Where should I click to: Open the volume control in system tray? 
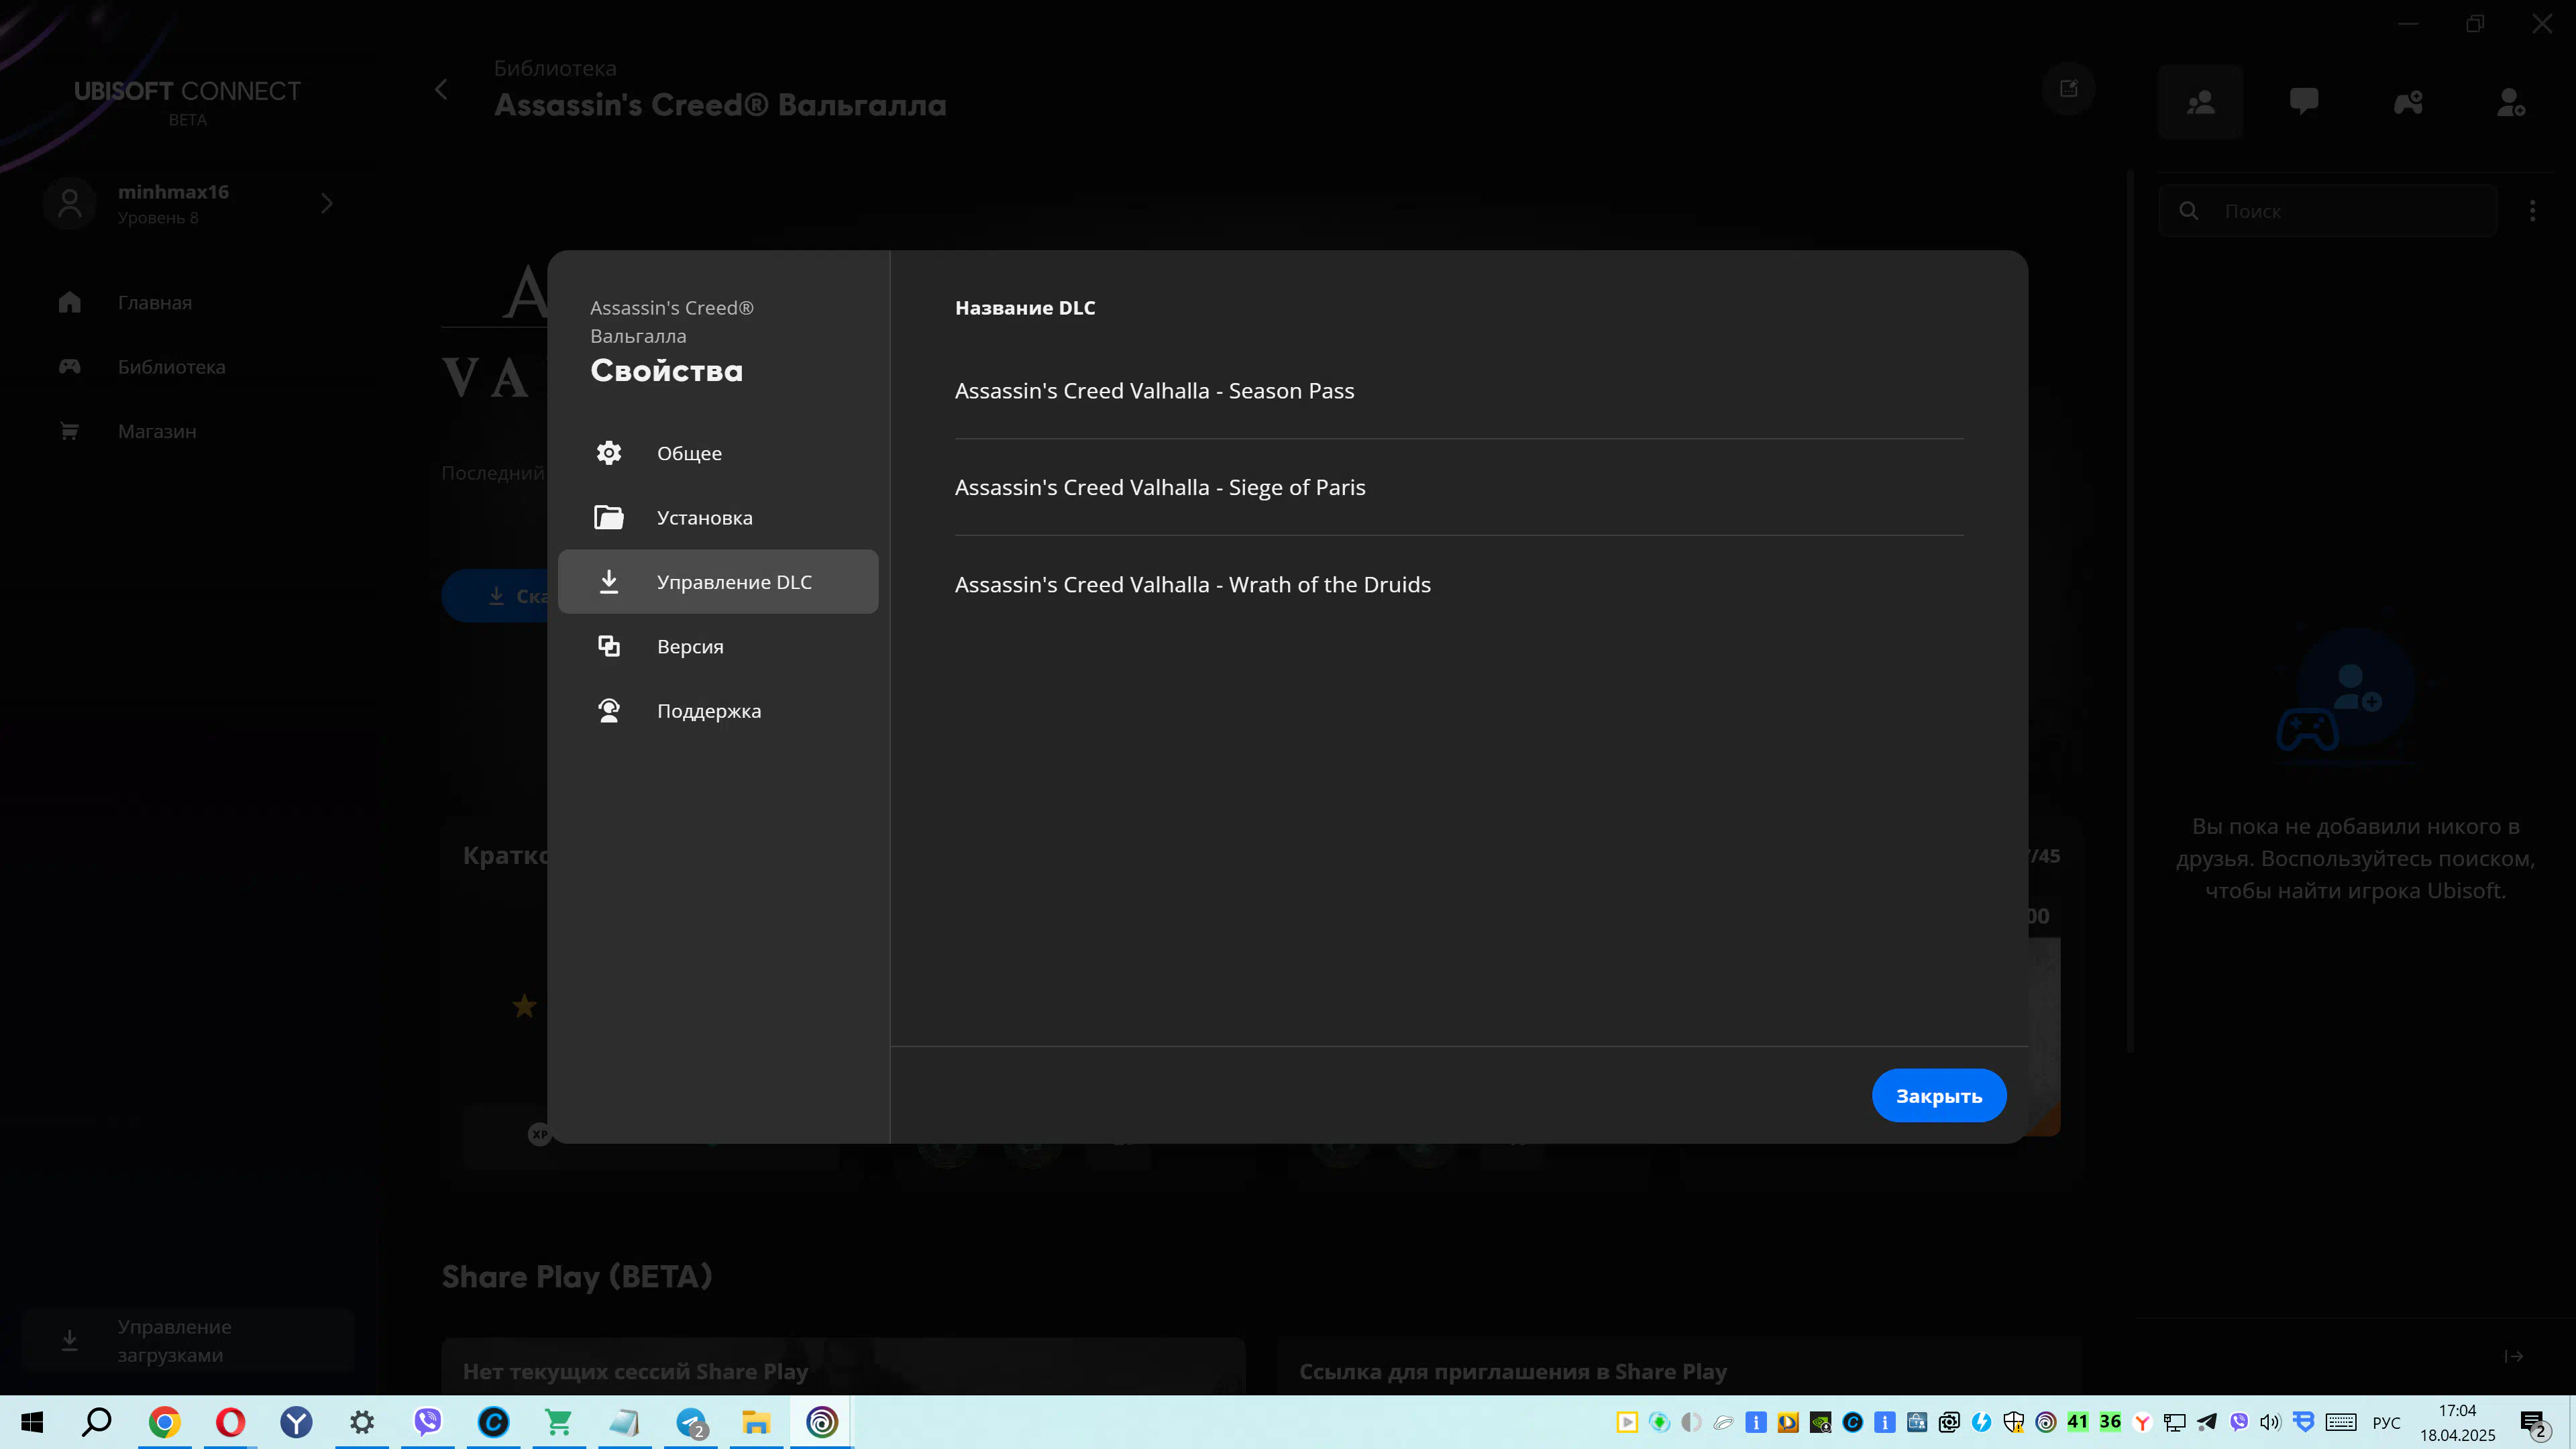click(x=2270, y=1422)
